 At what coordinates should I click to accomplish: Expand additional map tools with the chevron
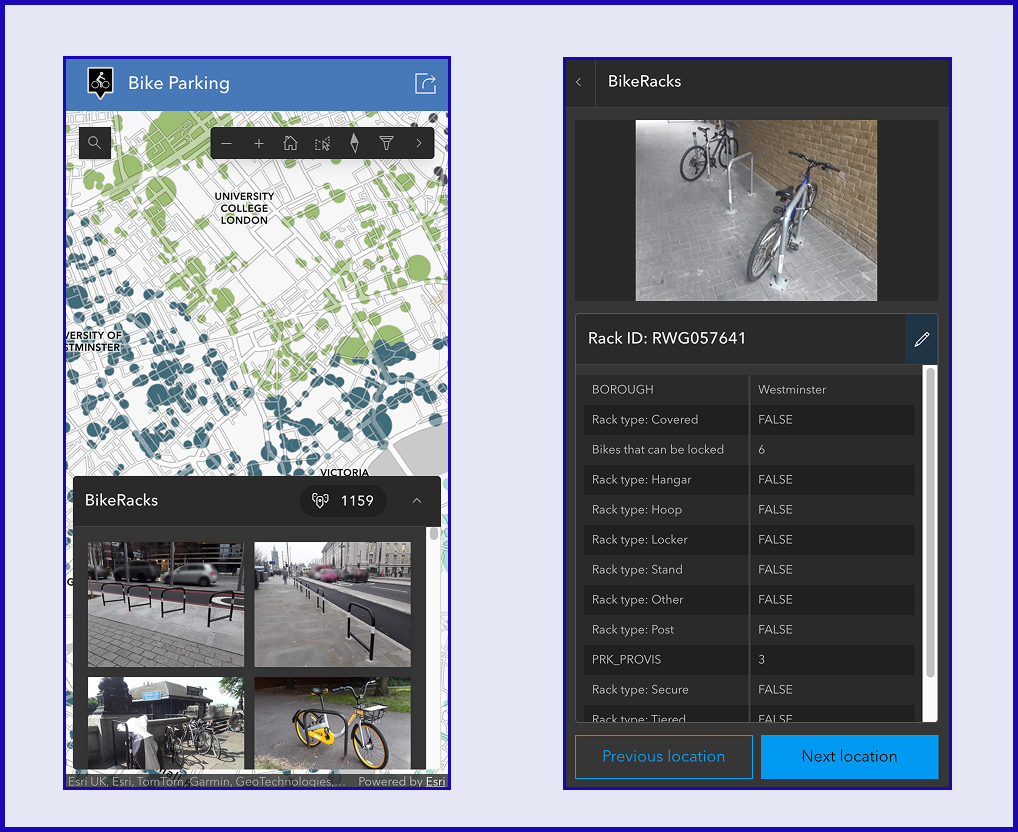click(418, 142)
